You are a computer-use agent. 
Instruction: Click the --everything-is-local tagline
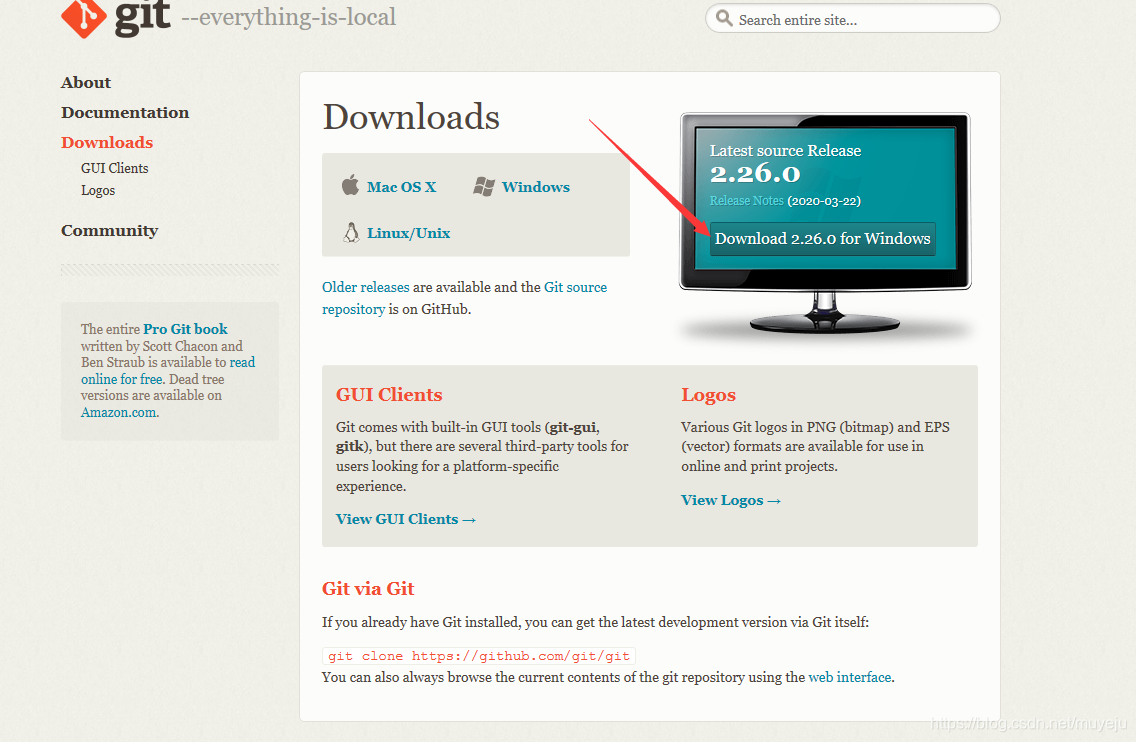288,17
